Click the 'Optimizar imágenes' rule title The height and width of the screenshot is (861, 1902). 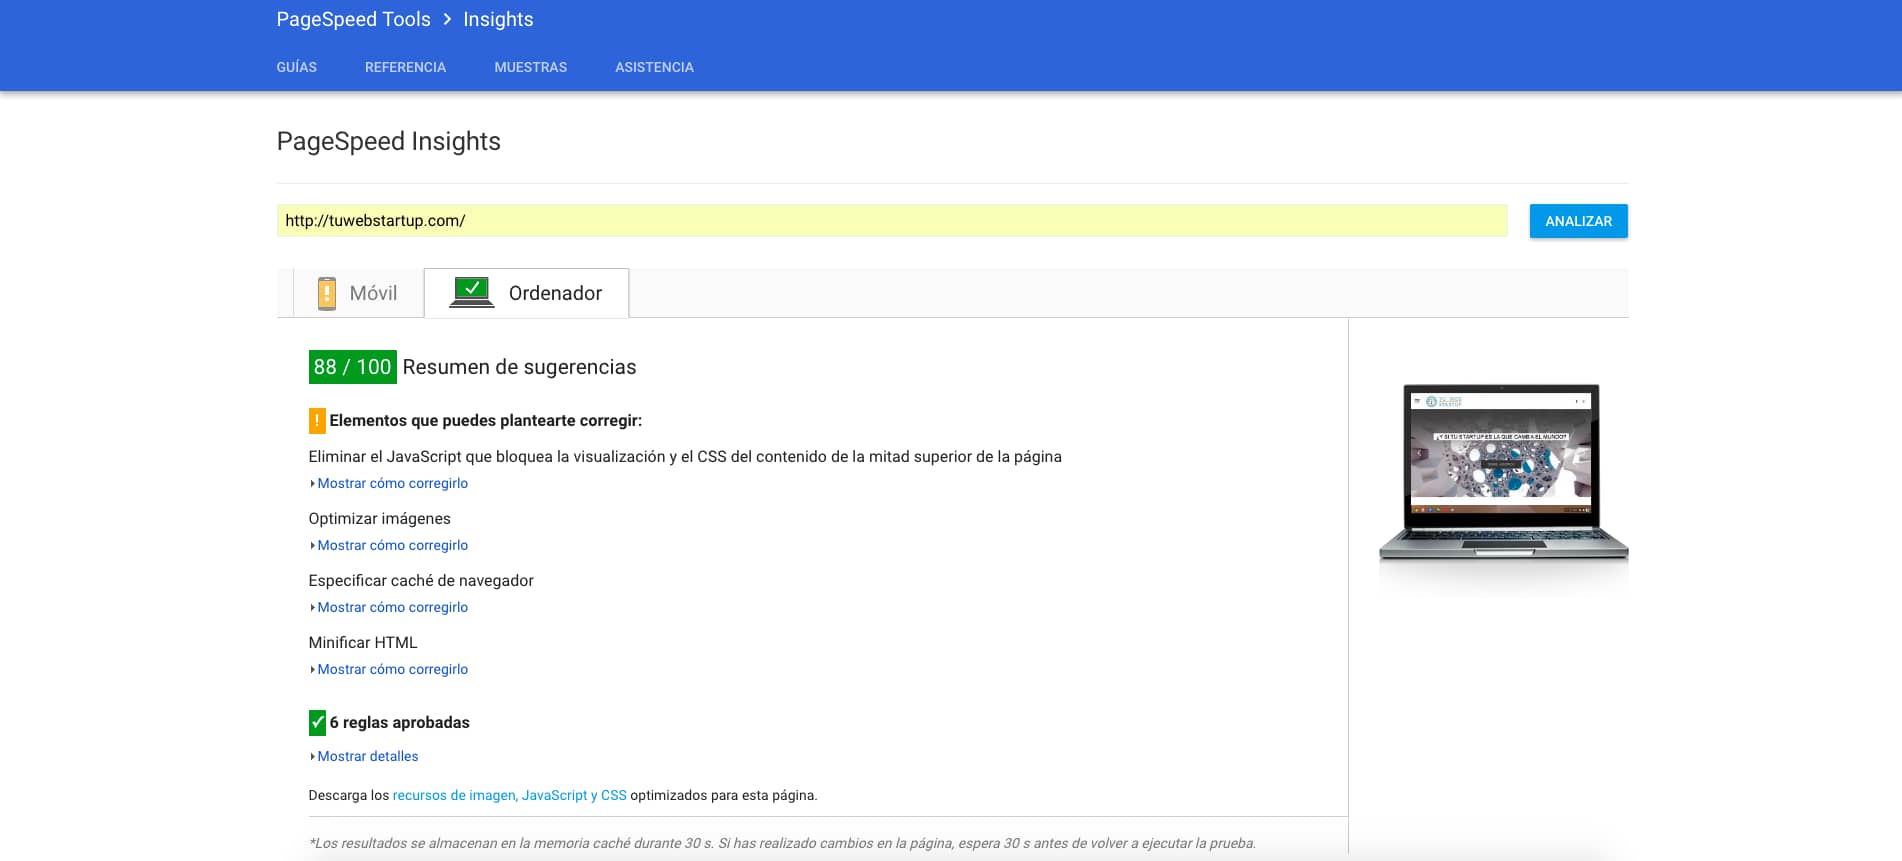point(379,518)
